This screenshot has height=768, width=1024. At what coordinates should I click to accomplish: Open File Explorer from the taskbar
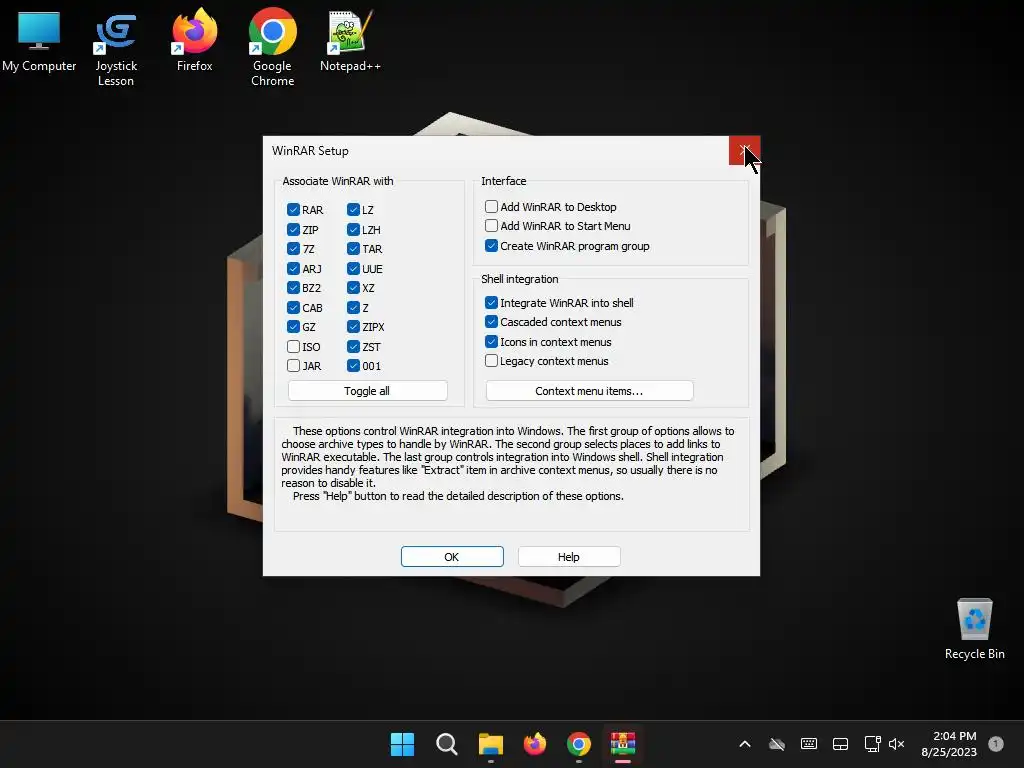pyautogui.click(x=490, y=744)
